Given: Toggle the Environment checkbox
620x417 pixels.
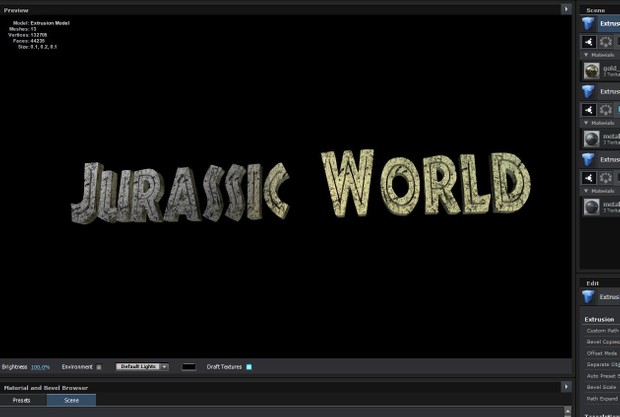Looking at the screenshot, I should click(99, 367).
